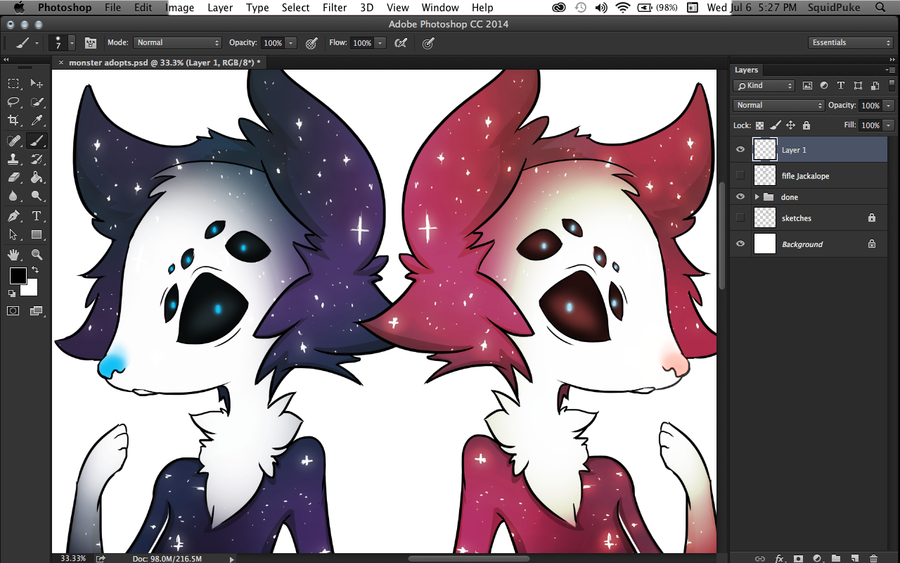Screen dimensions: 900x563
Task: Open the Layer menu
Action: coord(220,7)
